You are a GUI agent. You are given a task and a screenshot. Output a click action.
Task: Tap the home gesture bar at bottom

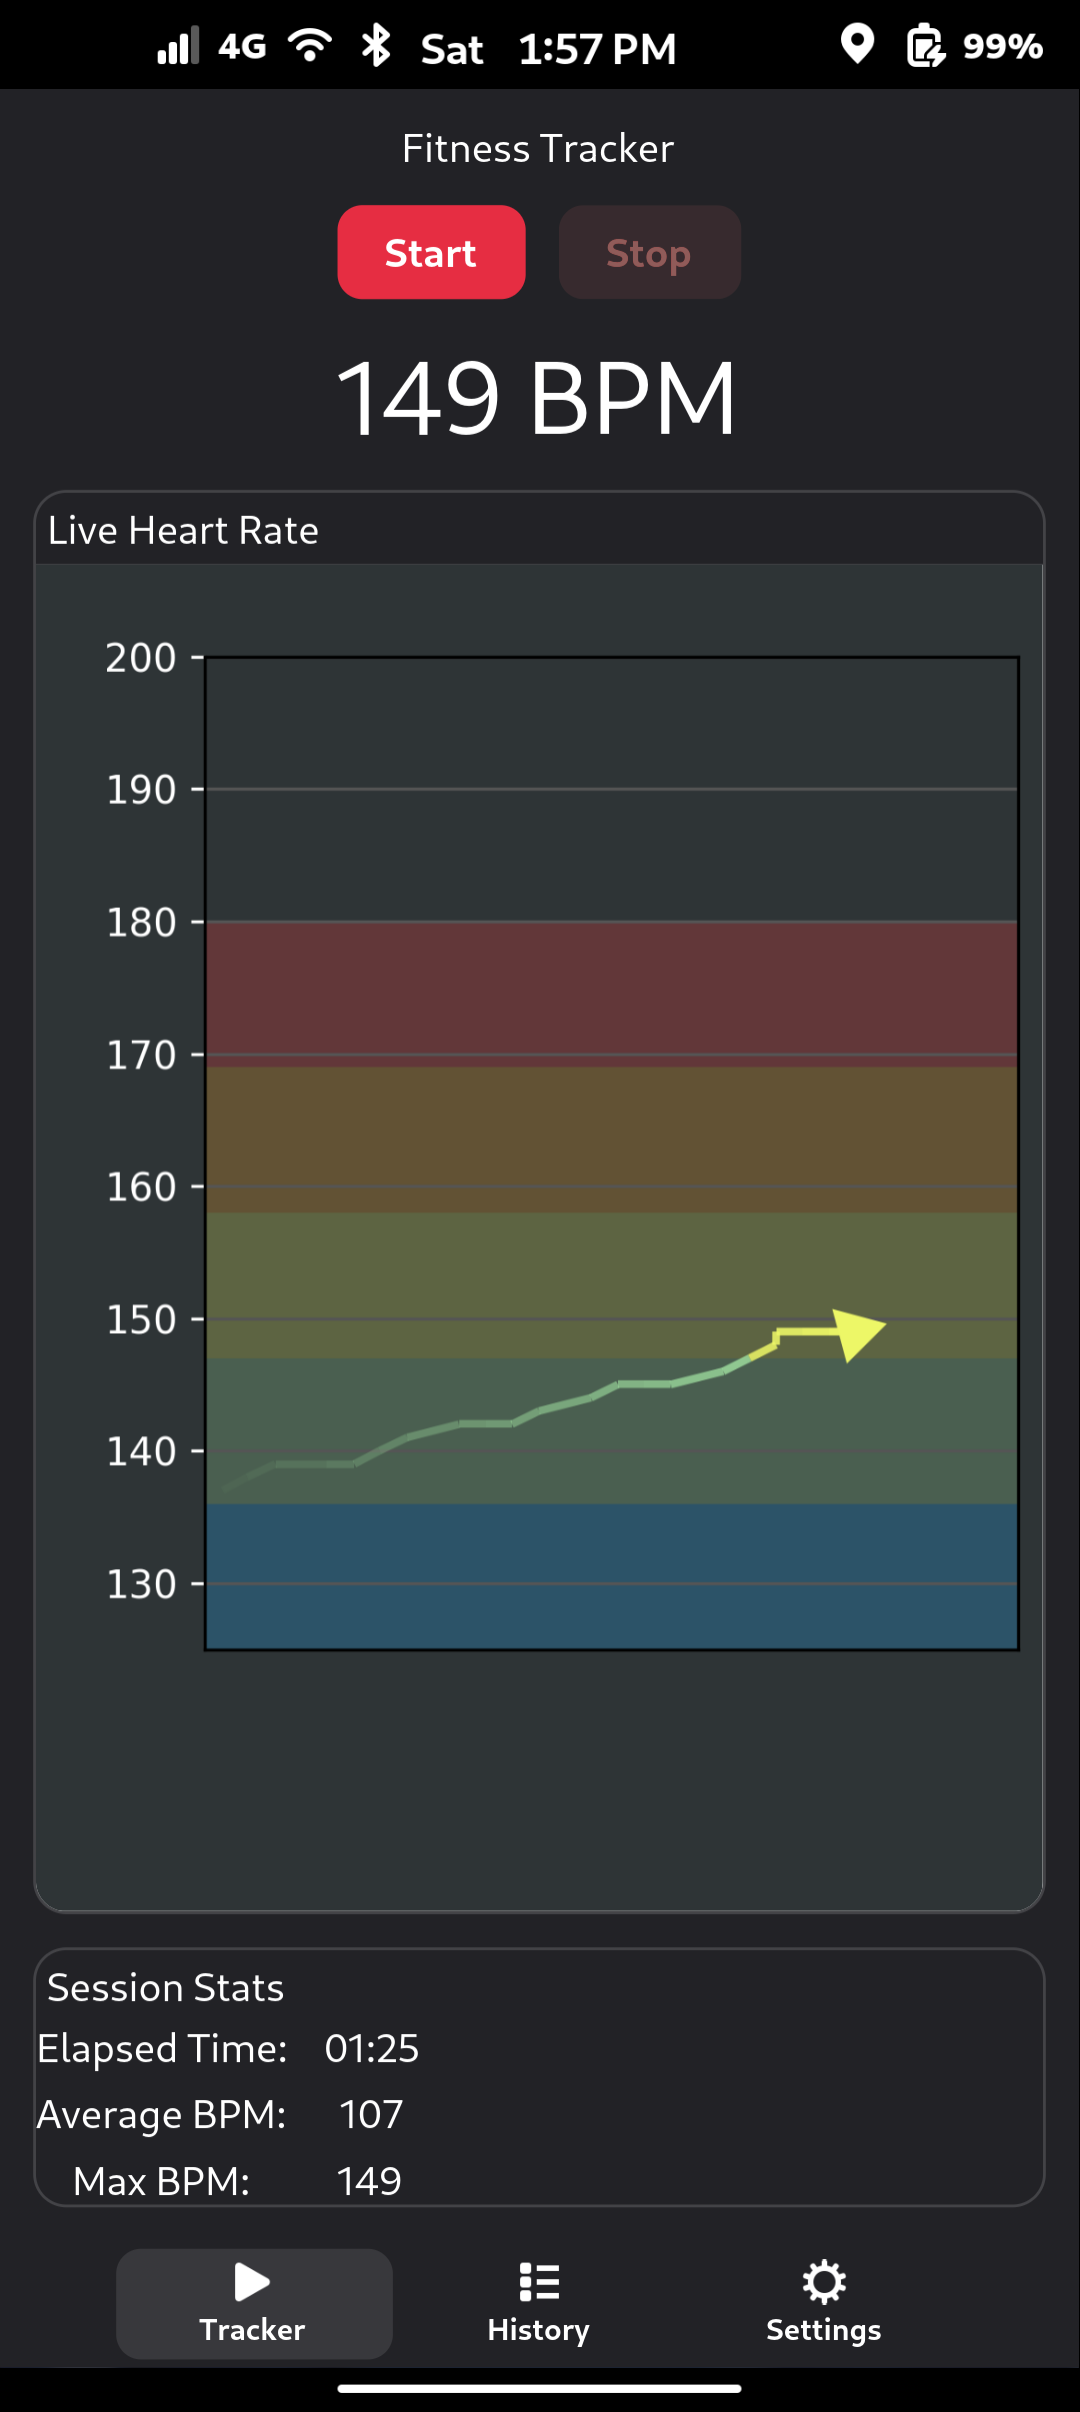[x=539, y=2389]
